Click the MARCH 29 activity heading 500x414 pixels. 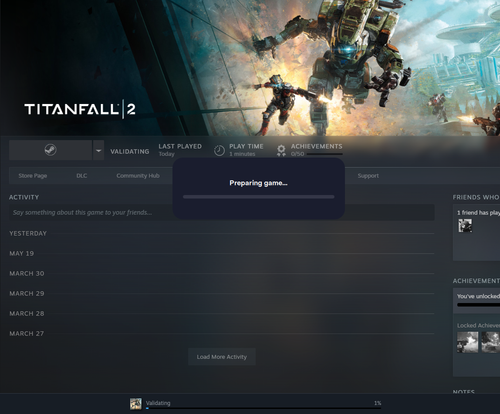[x=27, y=293]
